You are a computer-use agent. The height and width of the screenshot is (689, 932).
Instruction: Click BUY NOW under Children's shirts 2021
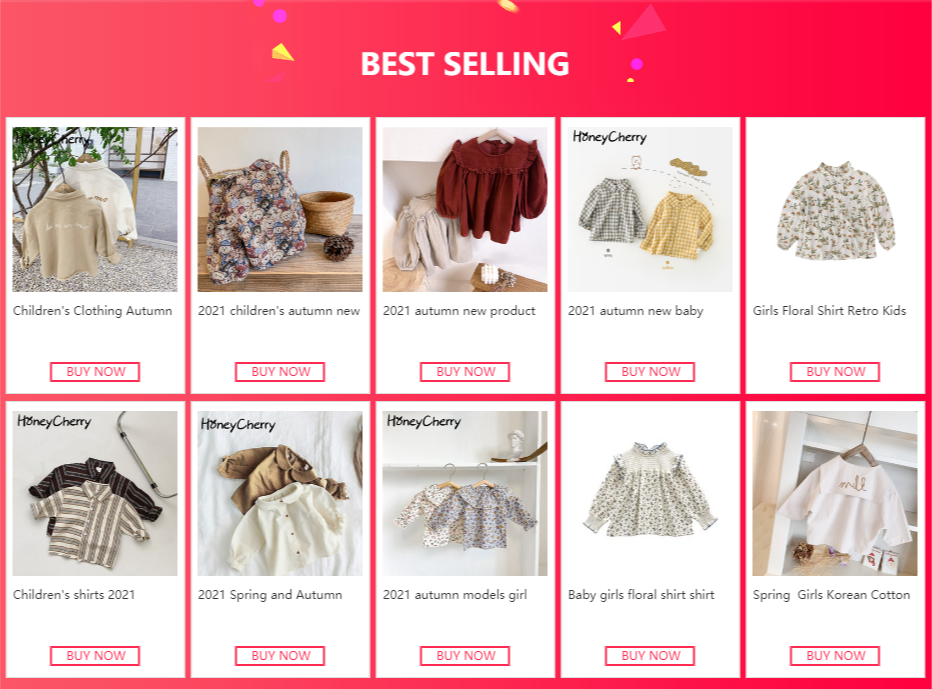[x=95, y=656]
